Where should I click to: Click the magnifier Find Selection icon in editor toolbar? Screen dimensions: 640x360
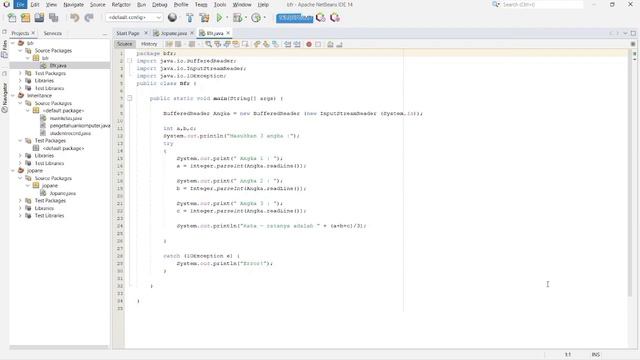coord(209,44)
